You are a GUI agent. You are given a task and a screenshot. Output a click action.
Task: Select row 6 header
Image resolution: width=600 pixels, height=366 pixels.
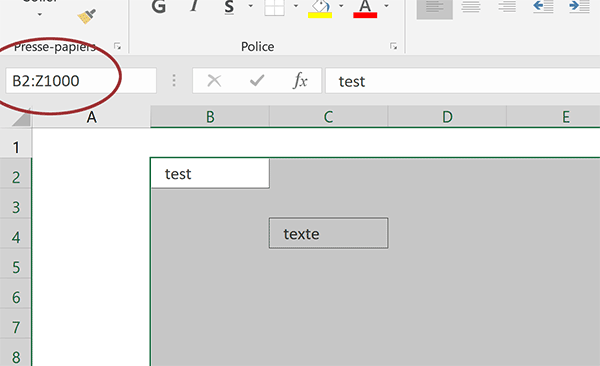coord(16,293)
